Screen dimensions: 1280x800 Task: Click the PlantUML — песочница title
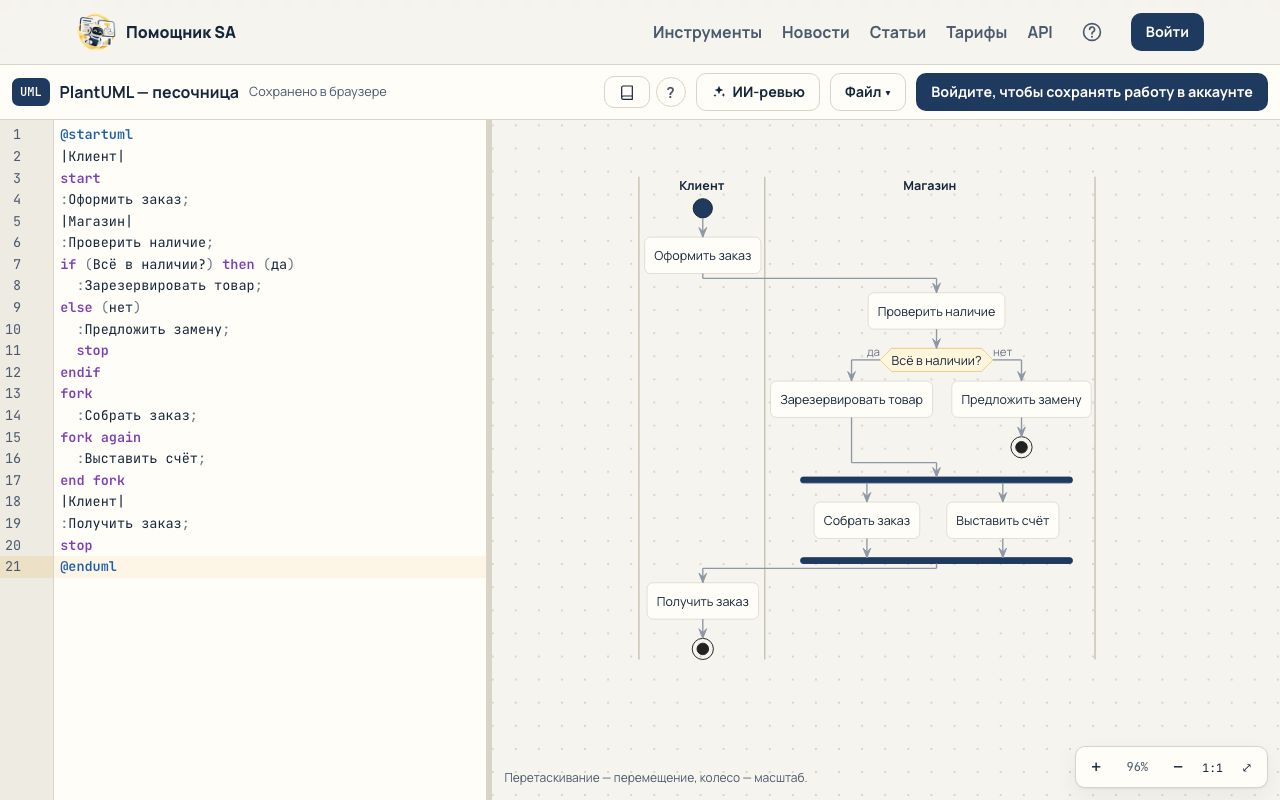tap(149, 92)
